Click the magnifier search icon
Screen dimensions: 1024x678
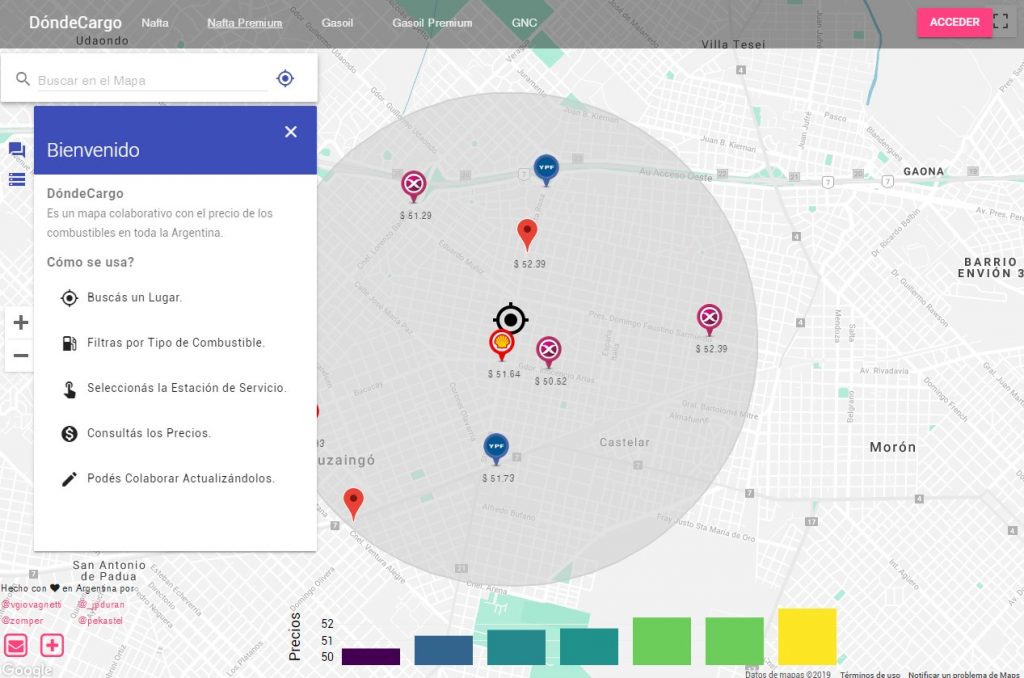[23, 79]
